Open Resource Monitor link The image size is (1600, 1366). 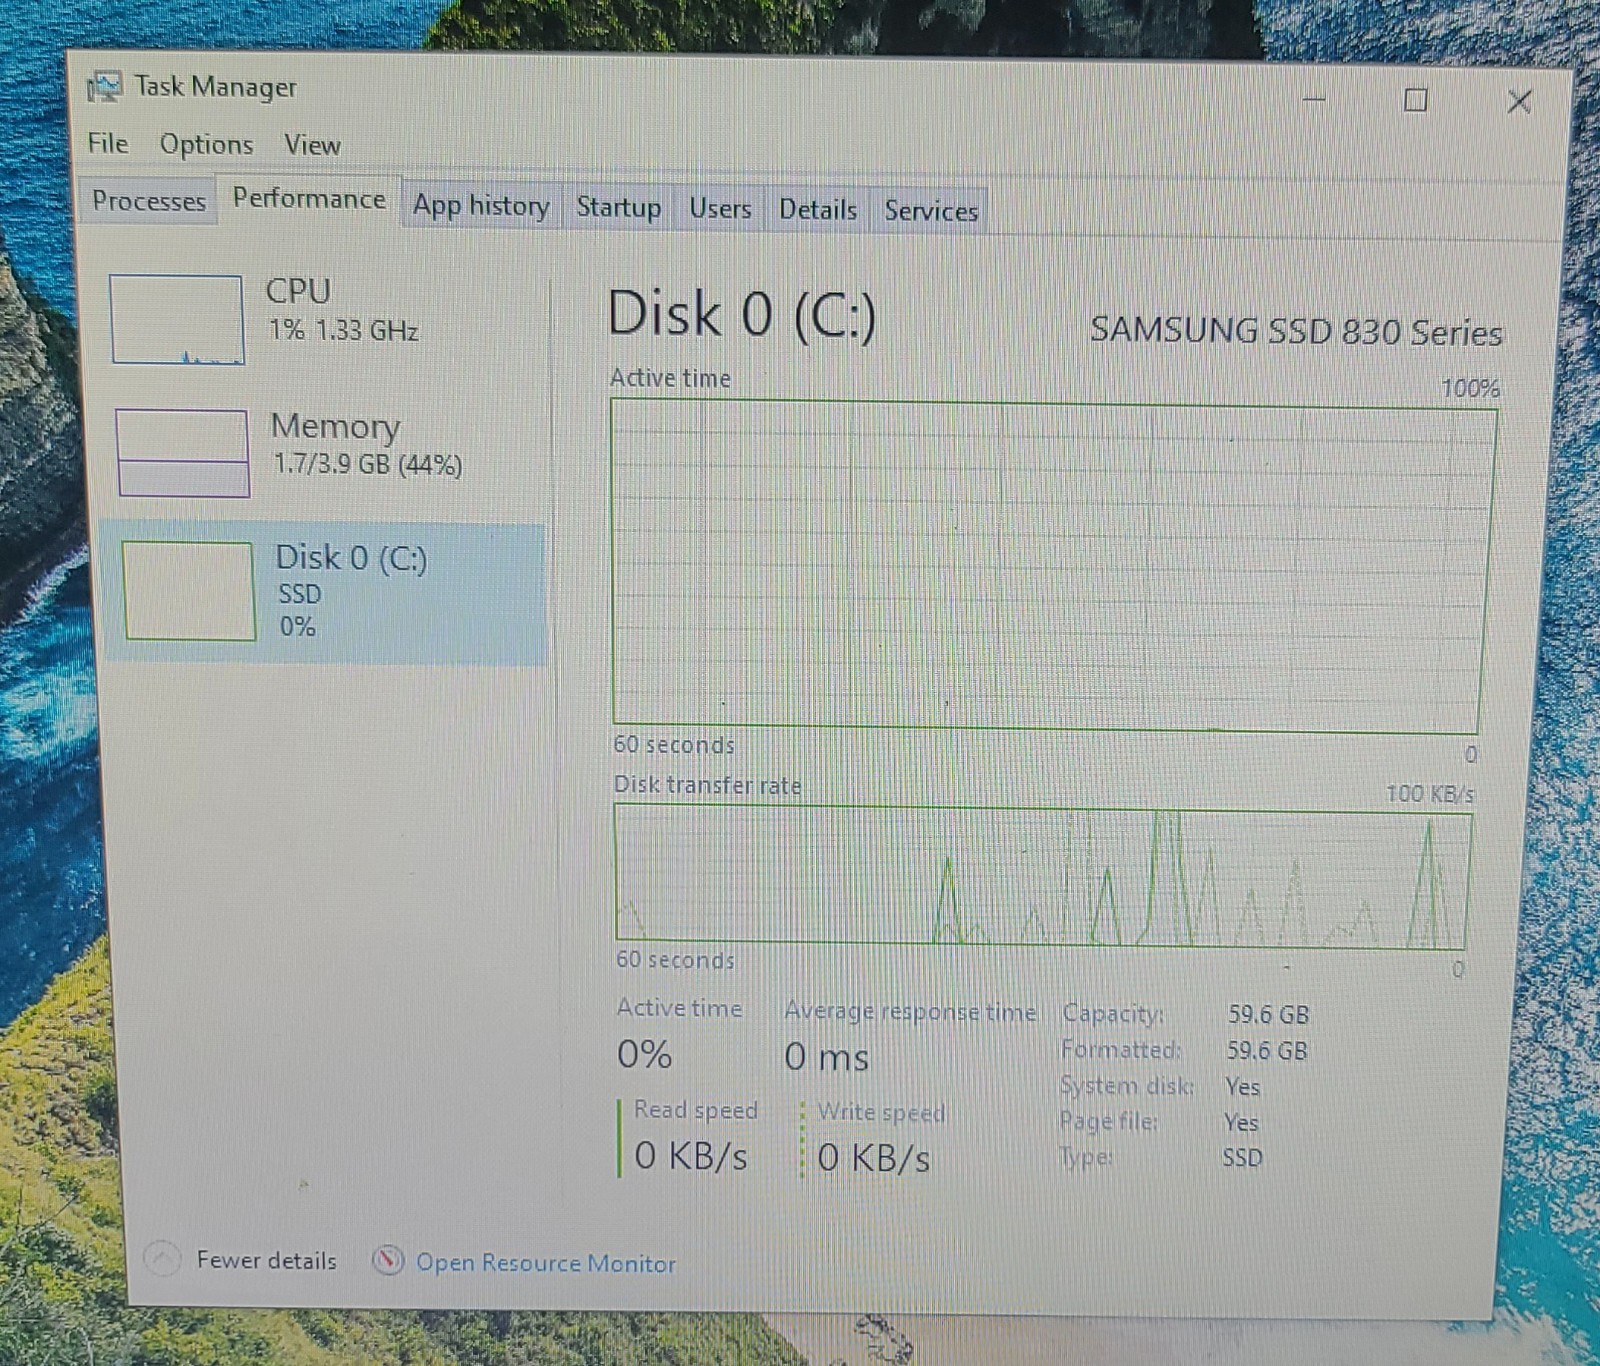click(x=545, y=1263)
